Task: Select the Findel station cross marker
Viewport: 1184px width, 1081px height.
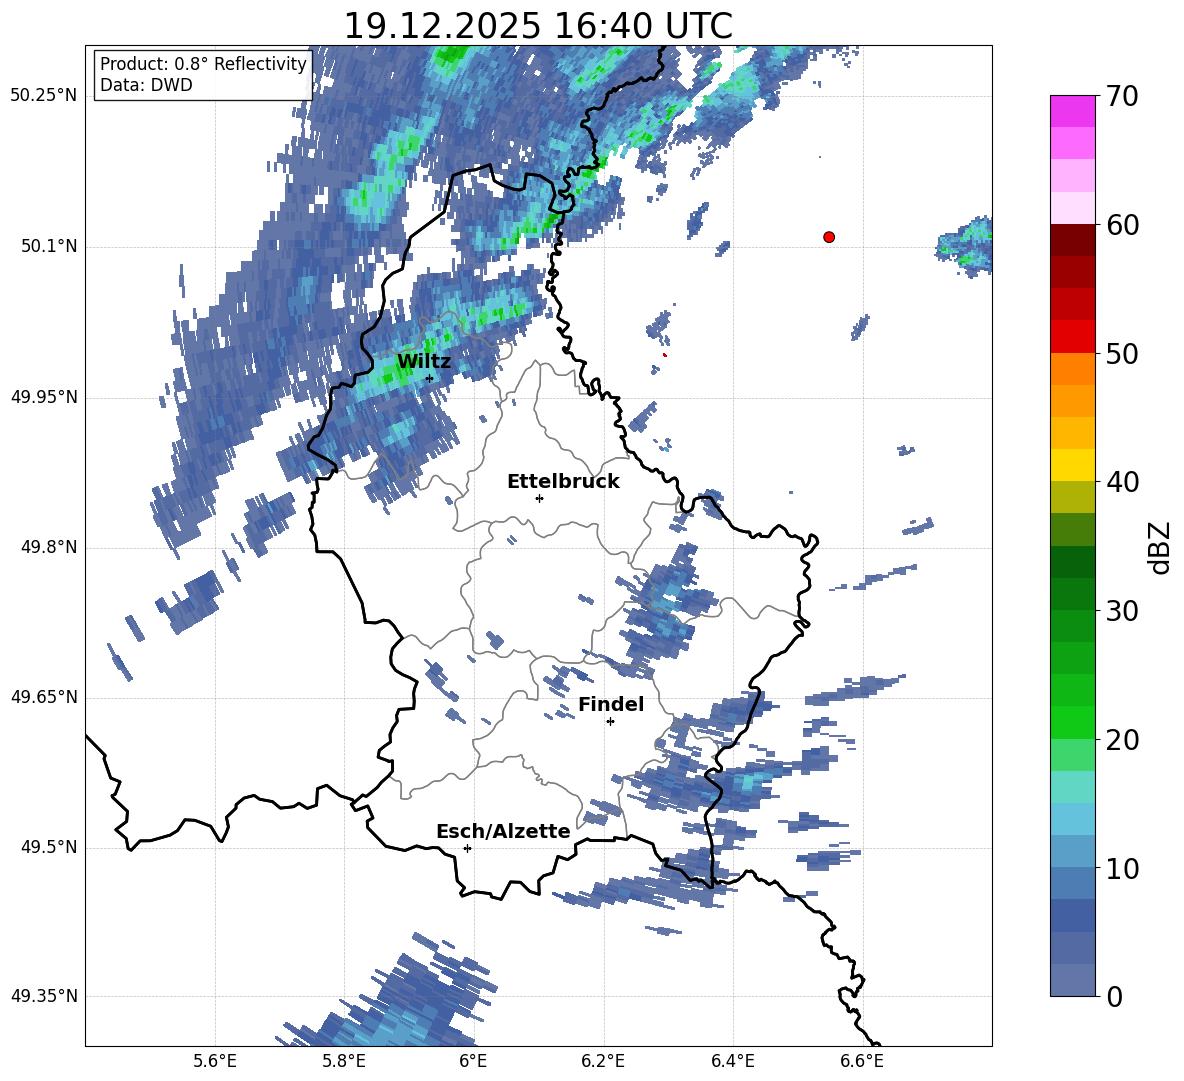Action: tap(610, 722)
